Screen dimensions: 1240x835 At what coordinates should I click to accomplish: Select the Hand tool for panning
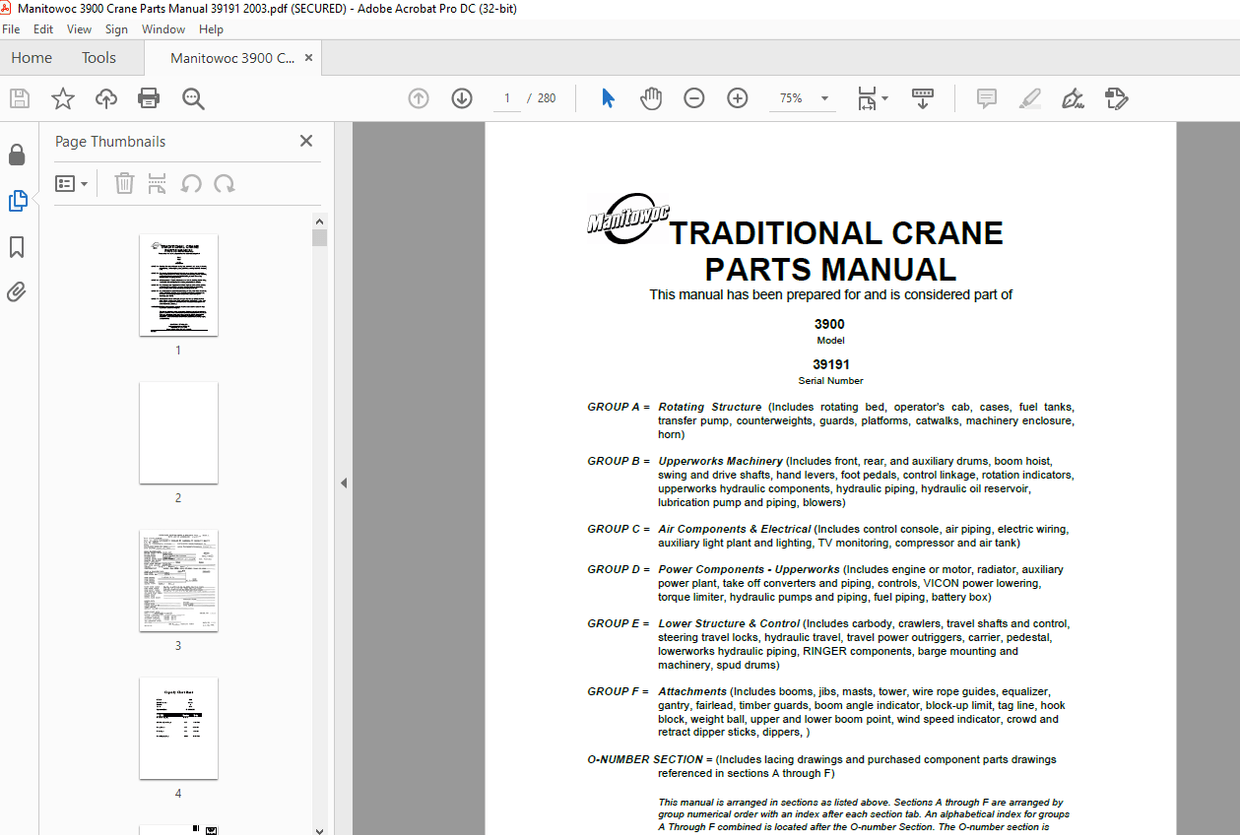click(651, 98)
